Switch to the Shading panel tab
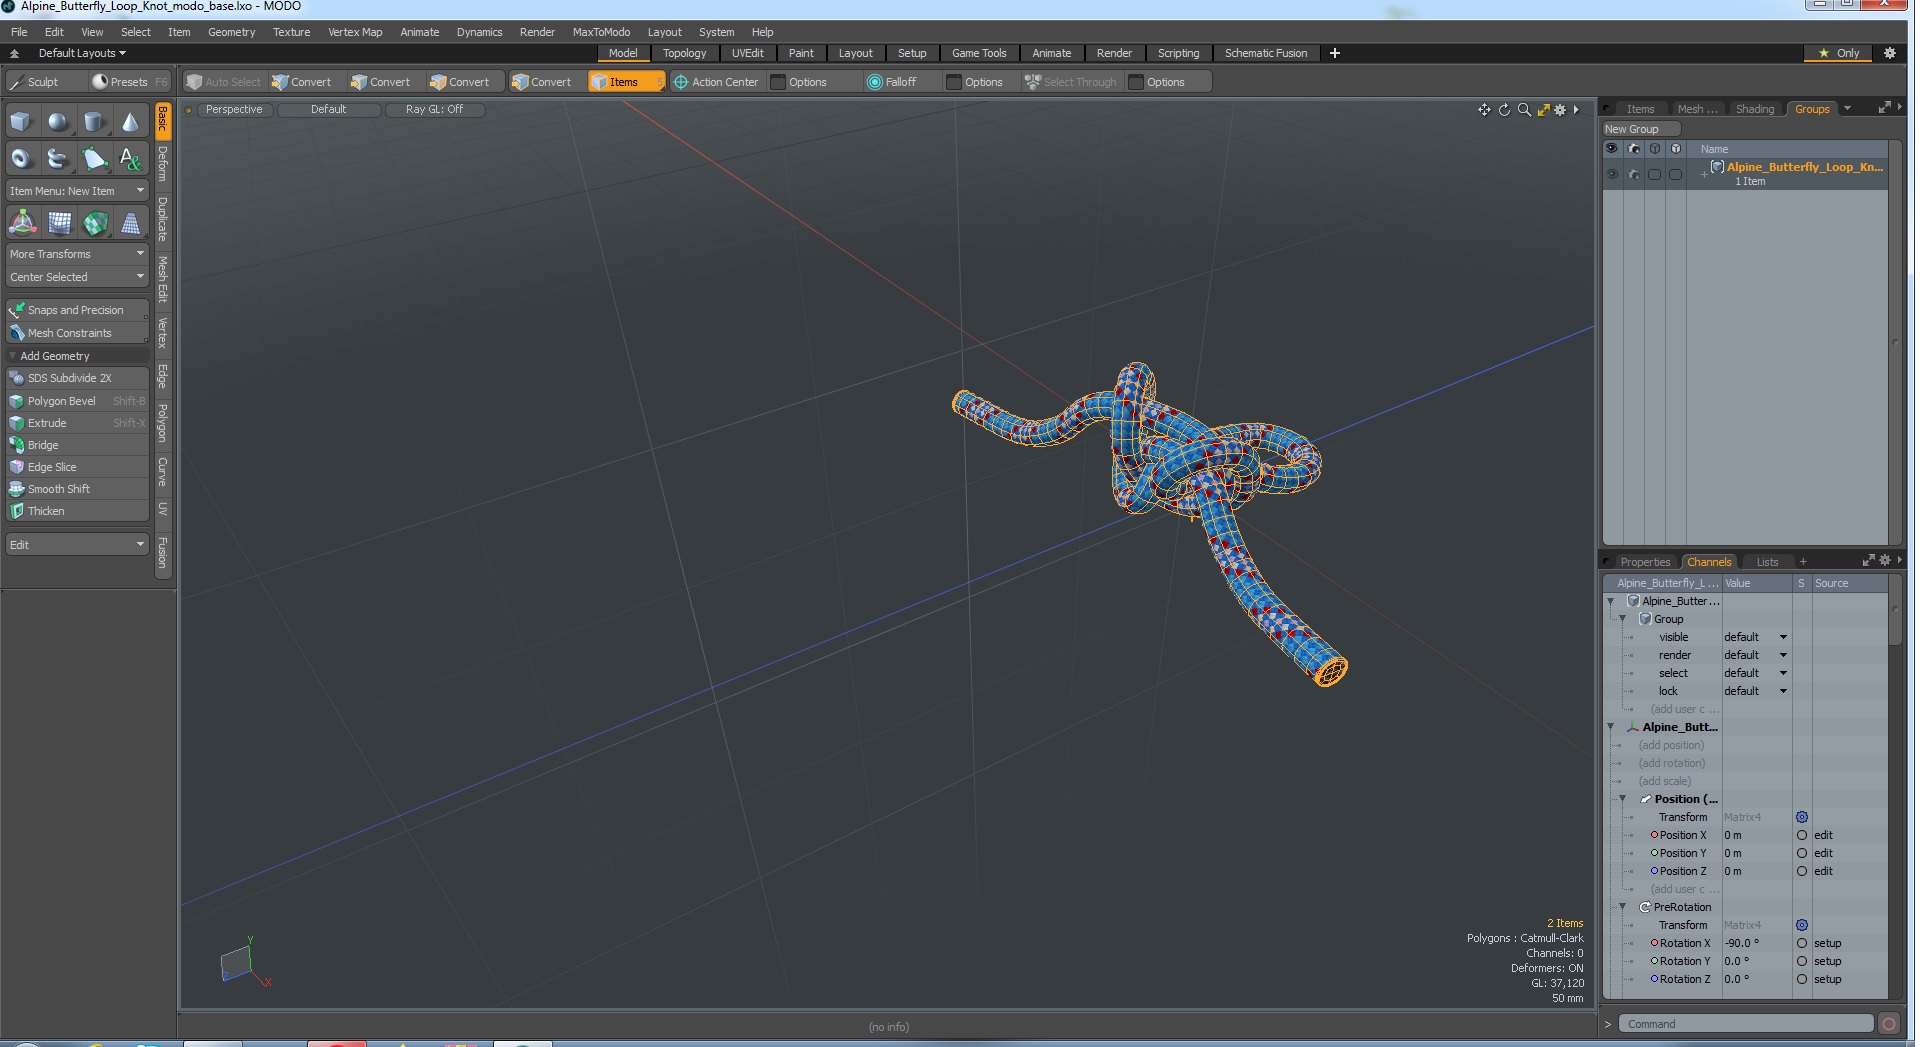 coord(1754,109)
